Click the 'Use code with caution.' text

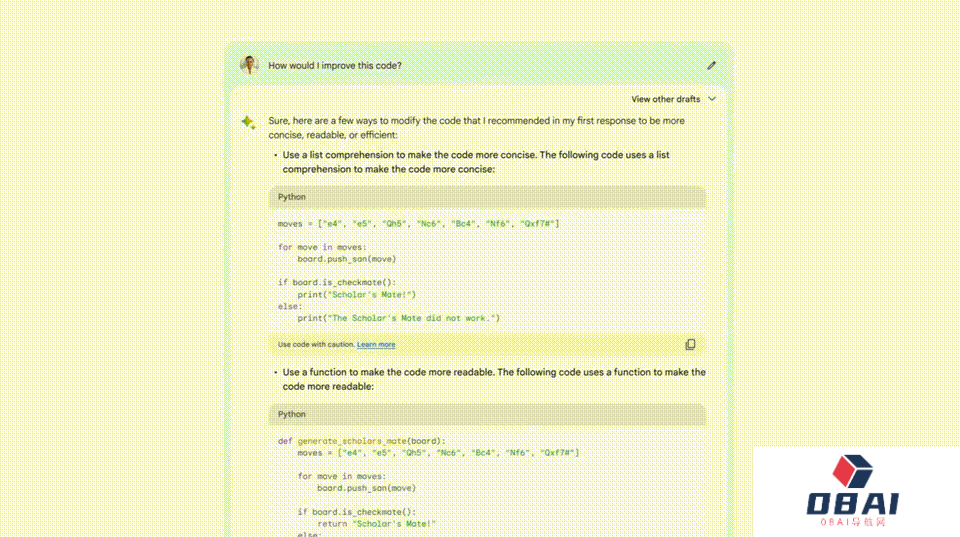316,345
